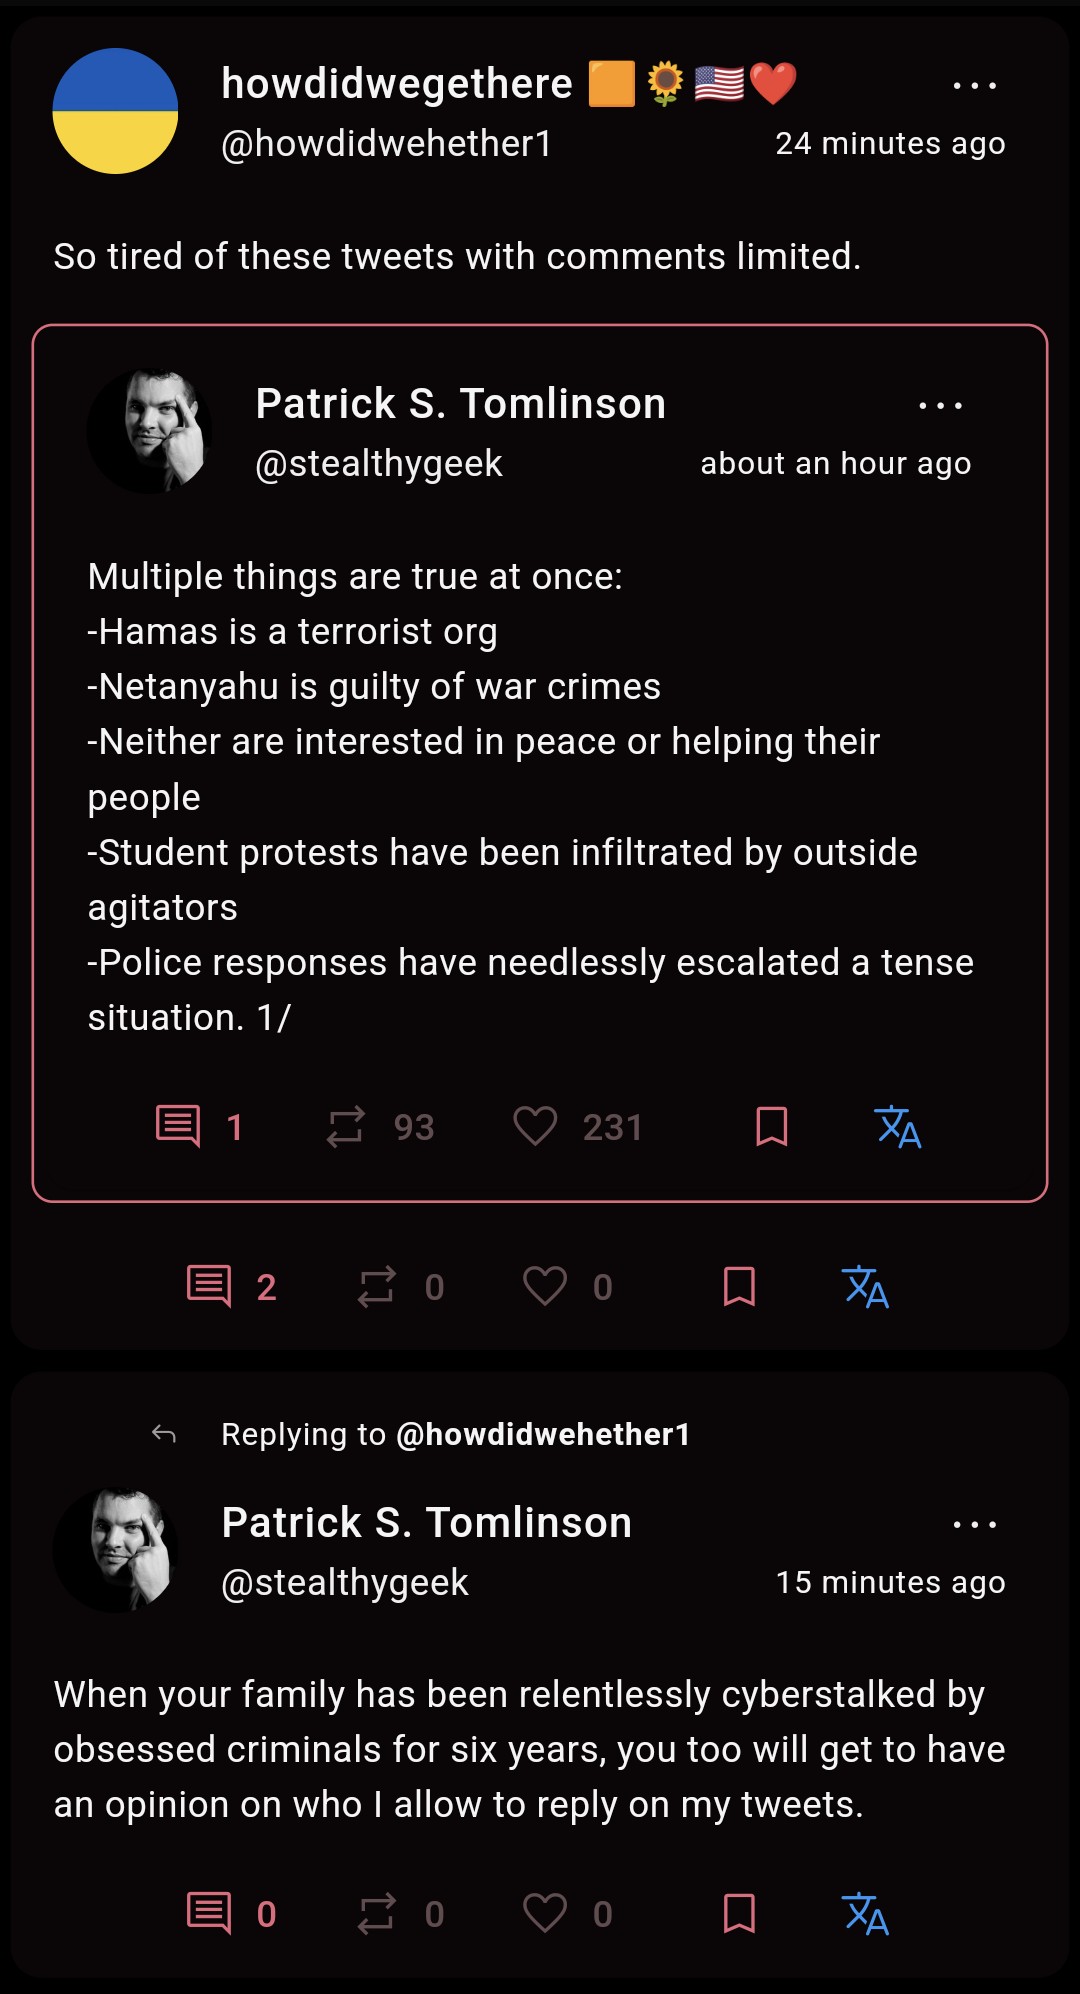Open replies on howdidwegethere's post
This screenshot has width=1080, height=1994.
[x=209, y=1286]
